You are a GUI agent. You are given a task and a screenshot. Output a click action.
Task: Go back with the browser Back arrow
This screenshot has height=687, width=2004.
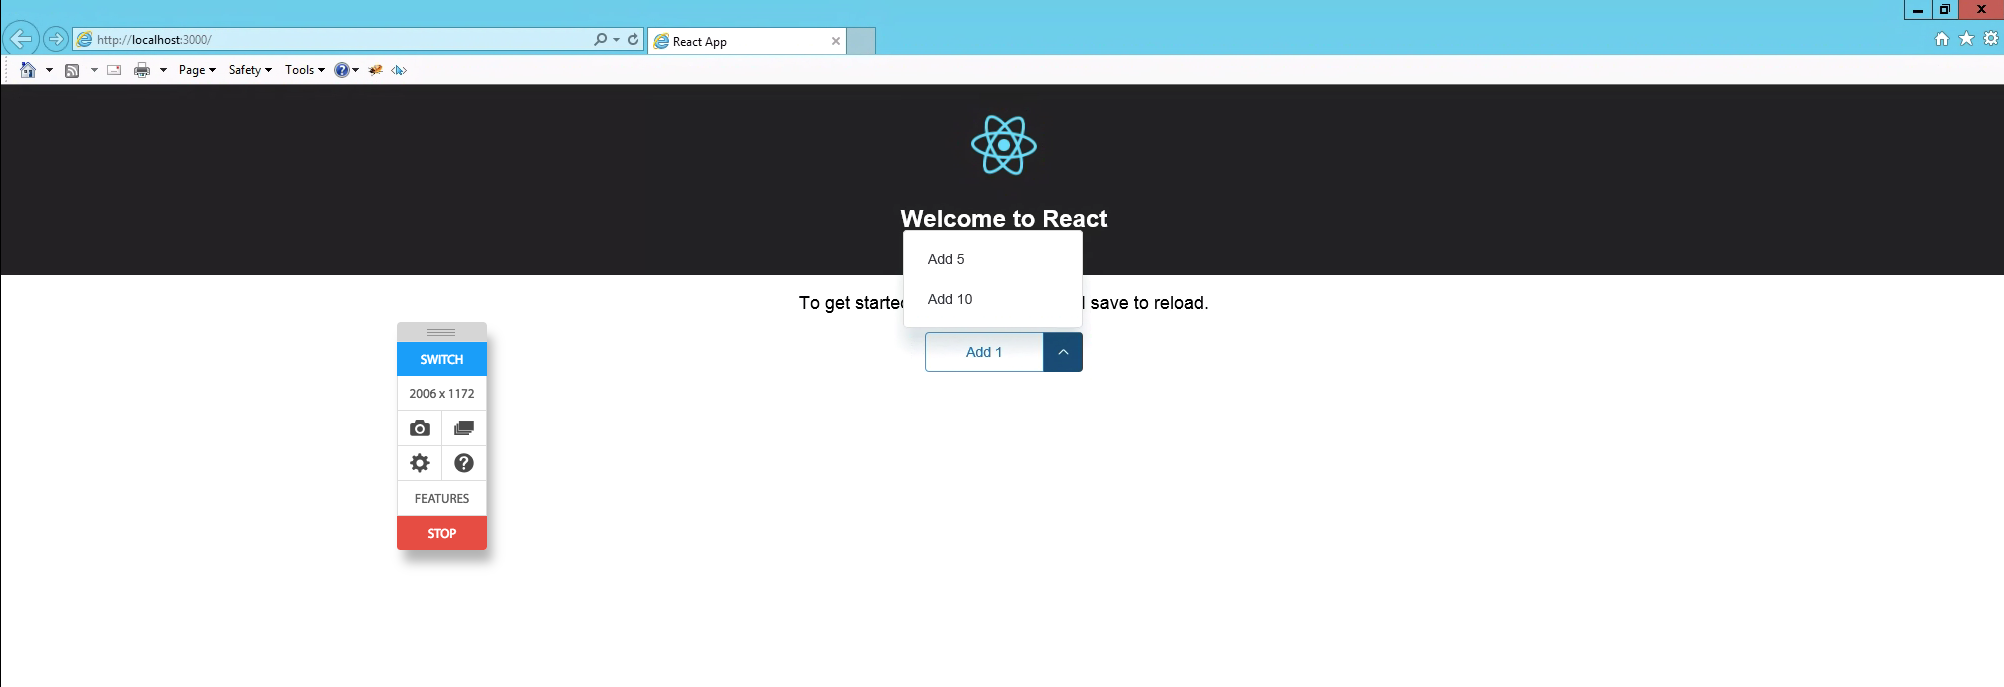(x=21, y=39)
